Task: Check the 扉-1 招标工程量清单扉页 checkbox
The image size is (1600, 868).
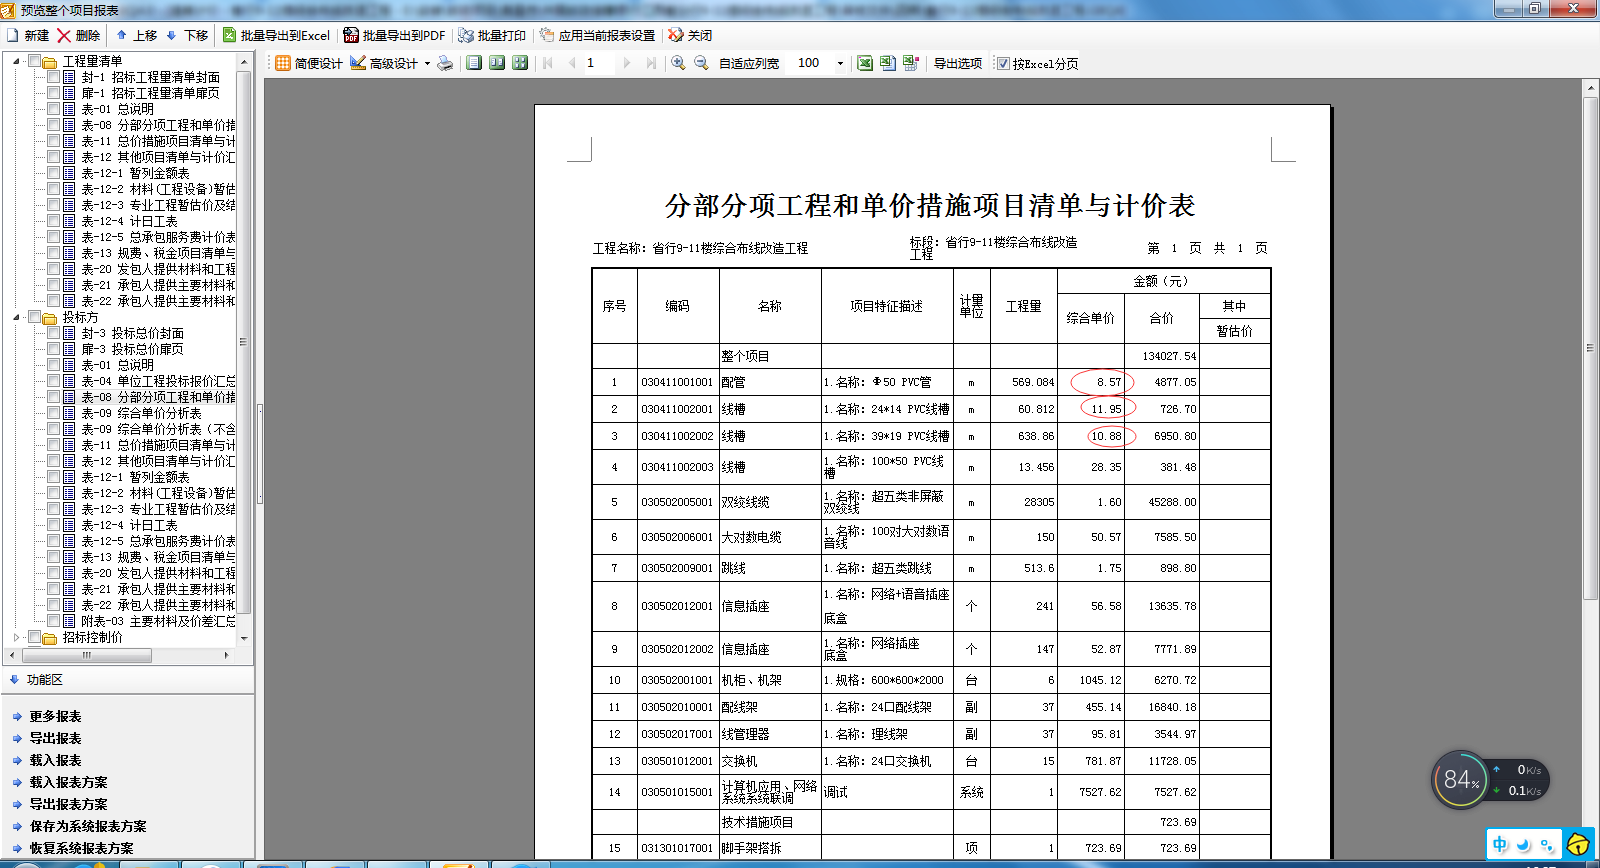Action: pyautogui.click(x=54, y=93)
